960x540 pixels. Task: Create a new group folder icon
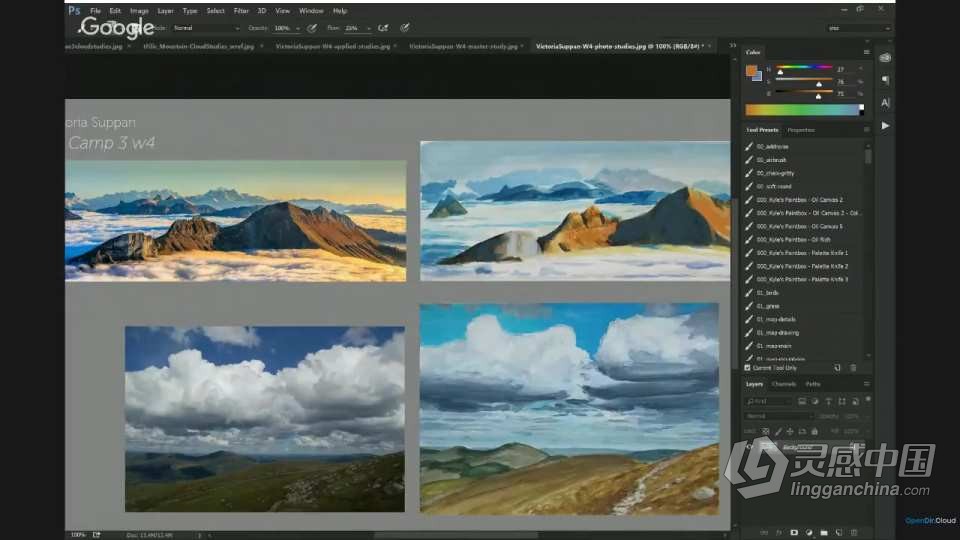(824, 533)
